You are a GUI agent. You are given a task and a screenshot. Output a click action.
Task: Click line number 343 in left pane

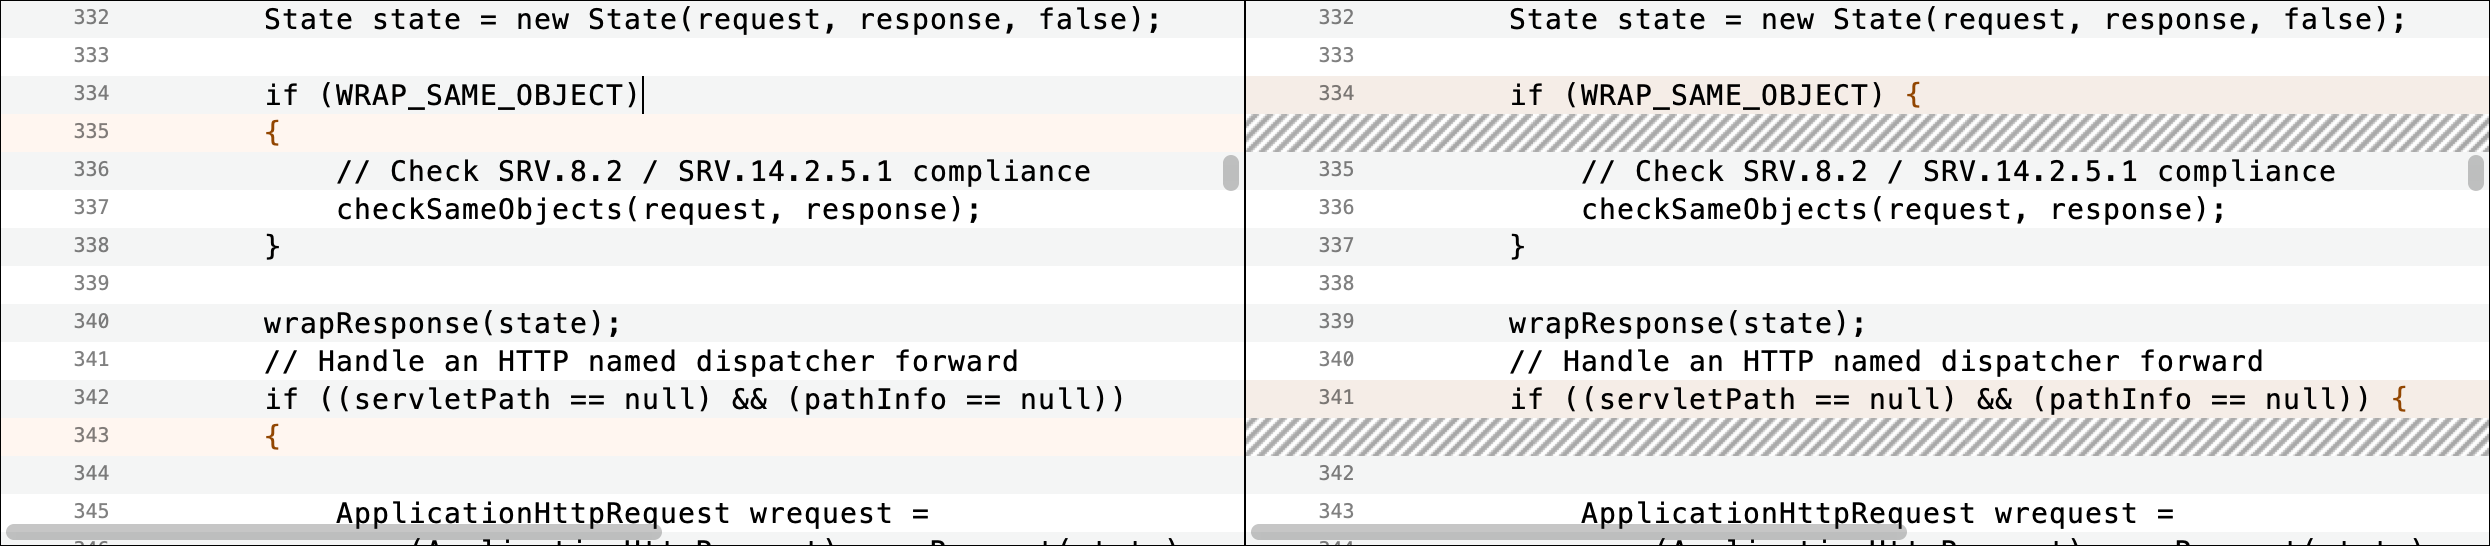click(91, 436)
